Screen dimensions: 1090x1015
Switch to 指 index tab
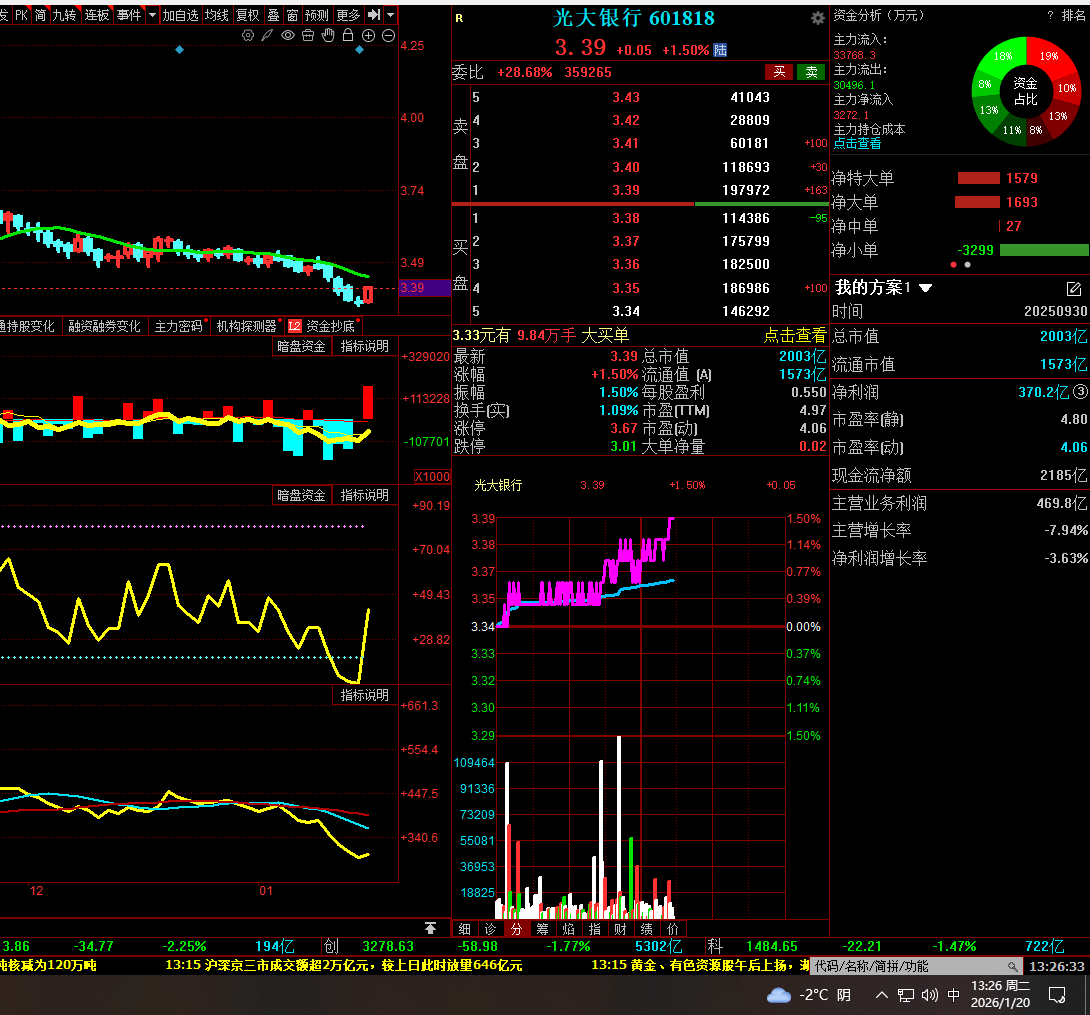click(594, 929)
